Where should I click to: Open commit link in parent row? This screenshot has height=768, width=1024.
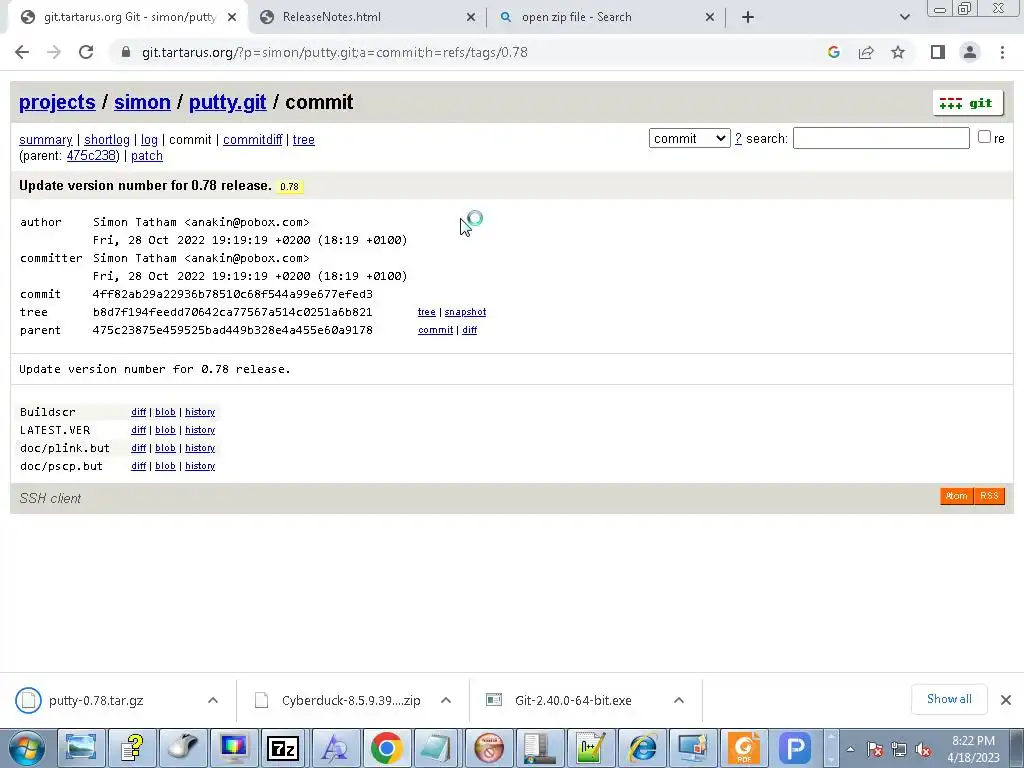click(x=436, y=330)
